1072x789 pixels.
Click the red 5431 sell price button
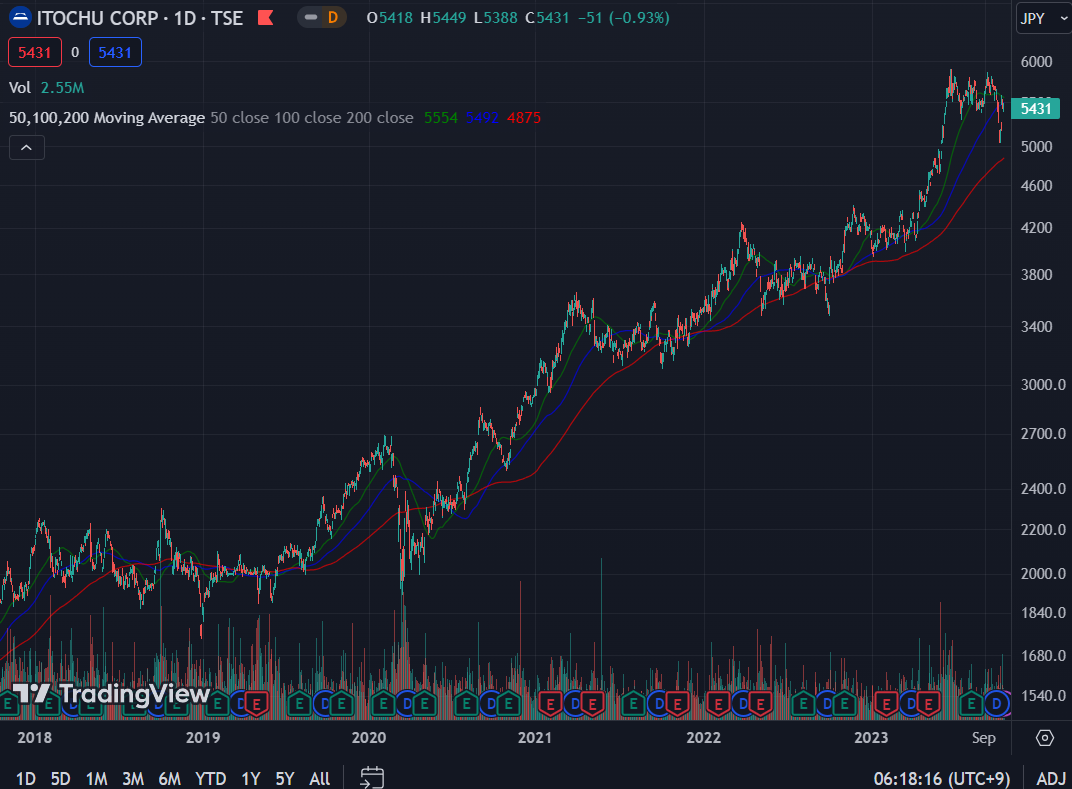[x=35, y=53]
